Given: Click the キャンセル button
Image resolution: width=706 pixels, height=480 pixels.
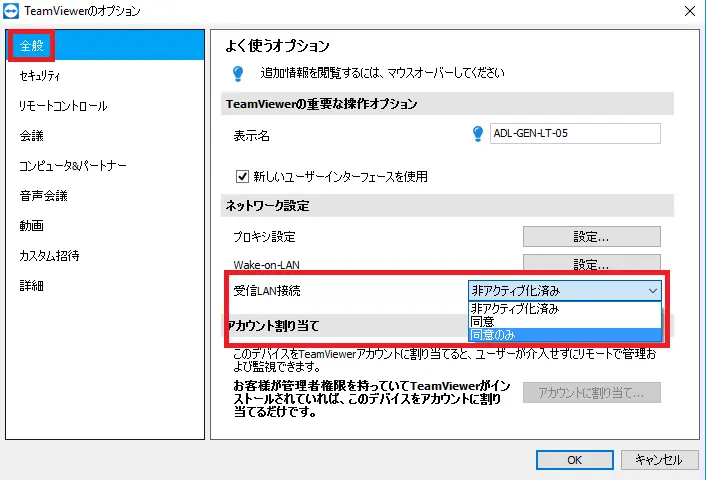Looking at the screenshot, I should [660, 460].
